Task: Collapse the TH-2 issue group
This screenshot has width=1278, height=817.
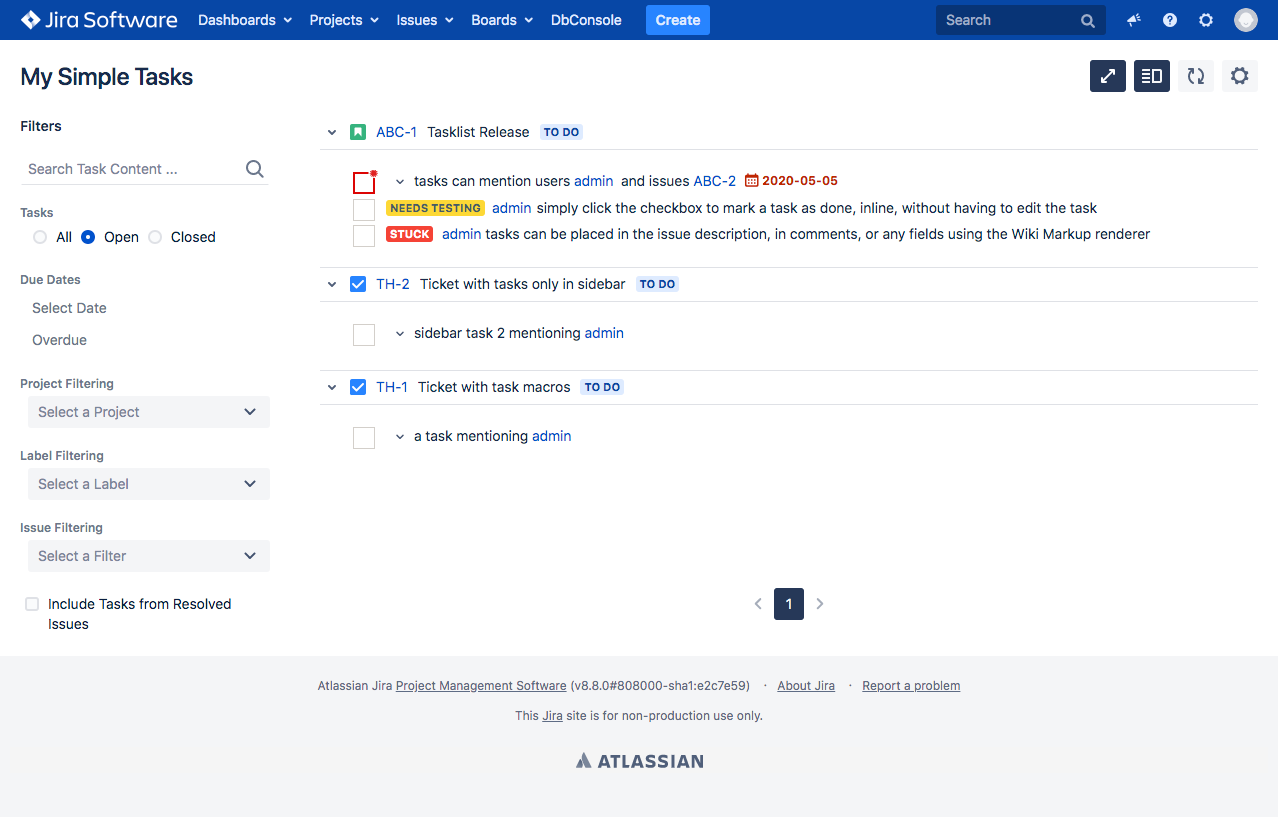Action: coord(332,284)
